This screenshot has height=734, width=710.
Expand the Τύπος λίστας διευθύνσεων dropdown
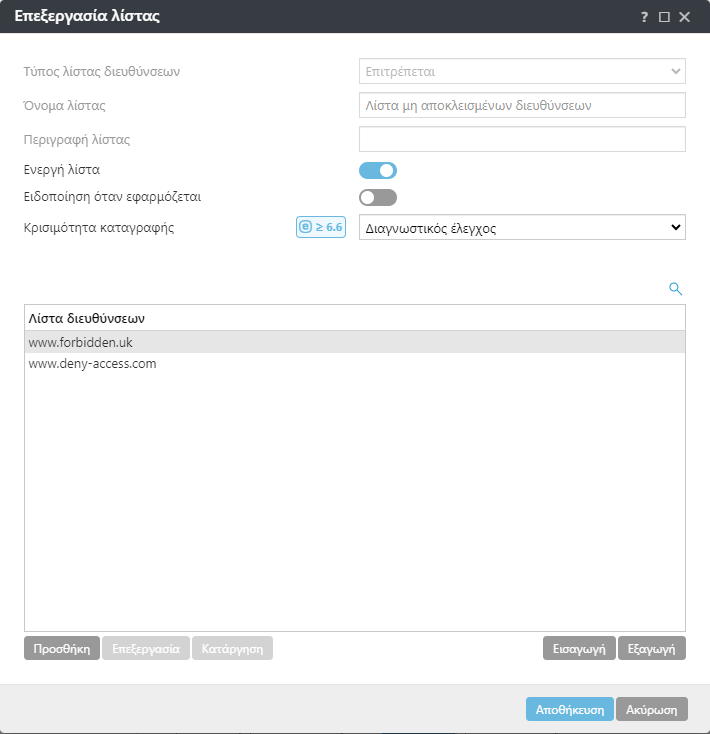tap(521, 71)
